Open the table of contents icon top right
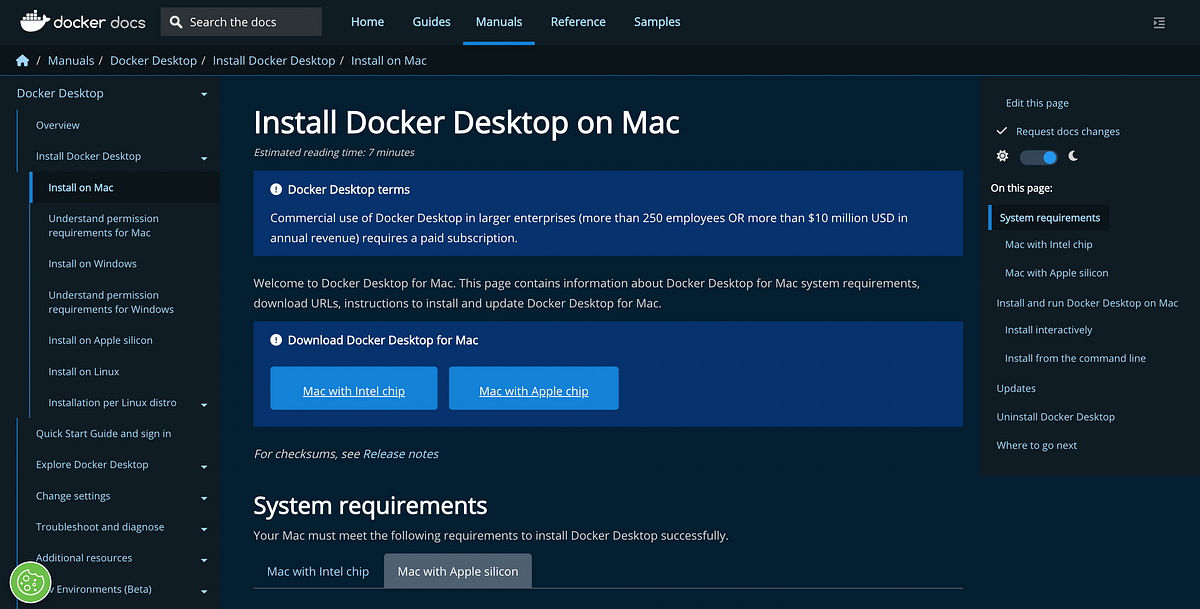The image size is (1200, 609). click(1159, 21)
